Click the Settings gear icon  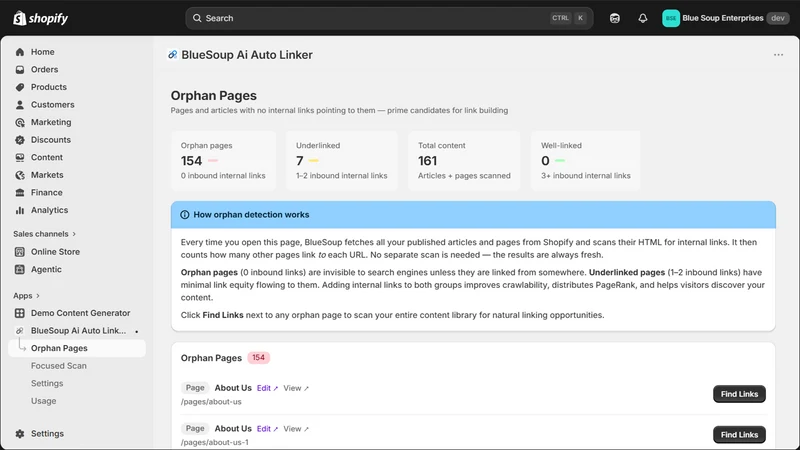pyautogui.click(x=20, y=434)
